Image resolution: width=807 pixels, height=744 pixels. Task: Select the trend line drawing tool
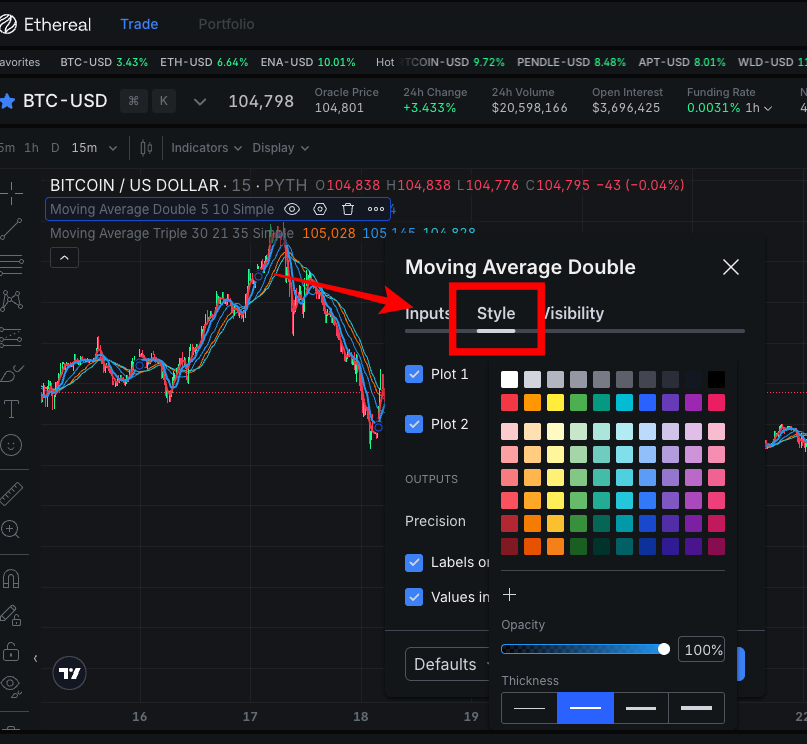11,229
